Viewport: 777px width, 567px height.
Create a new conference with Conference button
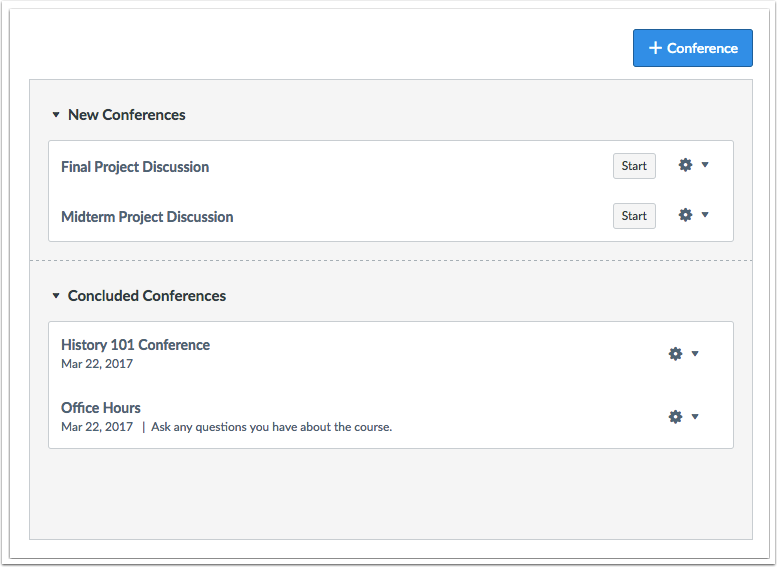pyautogui.click(x=693, y=48)
